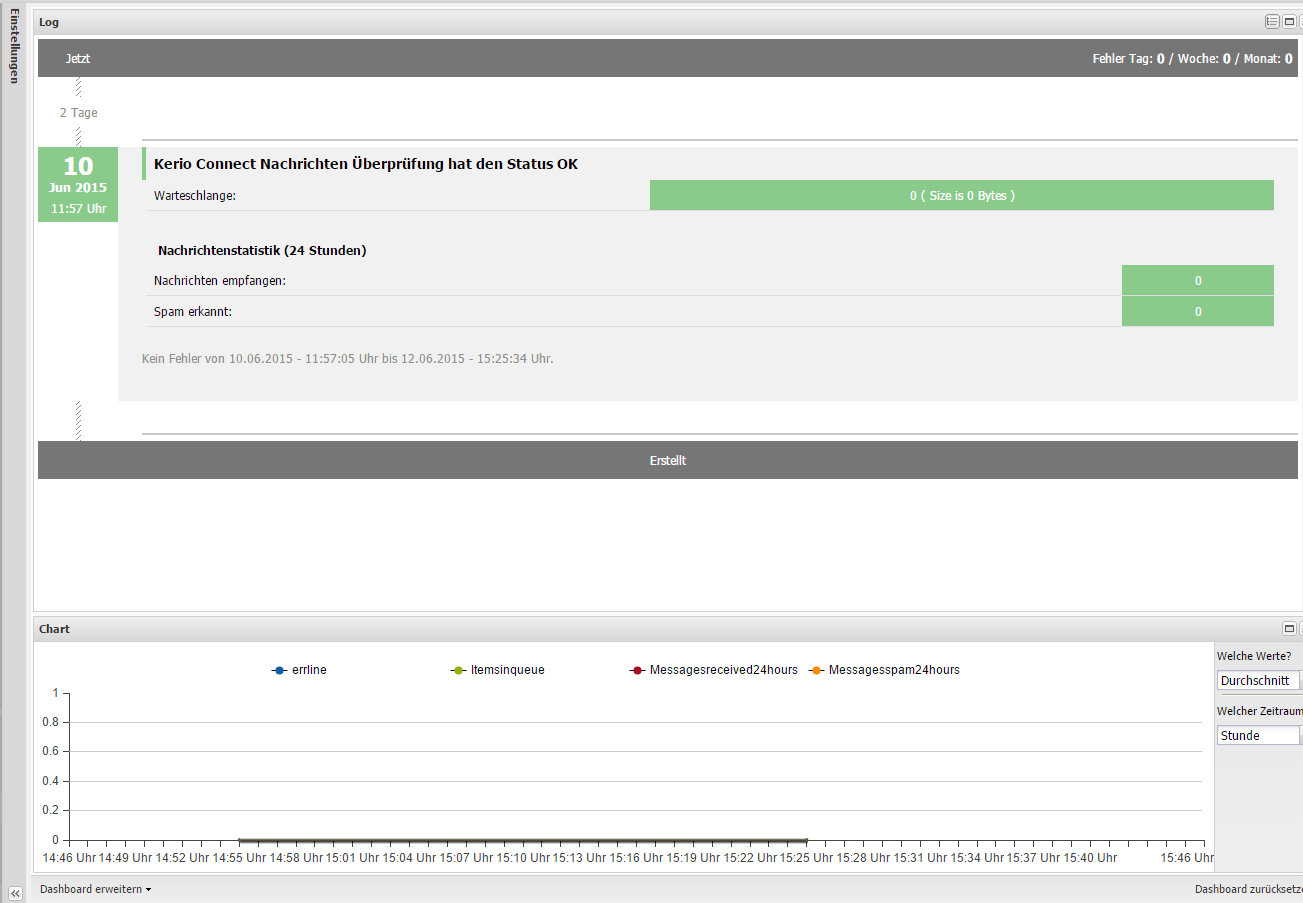Maximize the Chart panel using its window icon
The width and height of the screenshot is (1303, 903).
click(1289, 629)
